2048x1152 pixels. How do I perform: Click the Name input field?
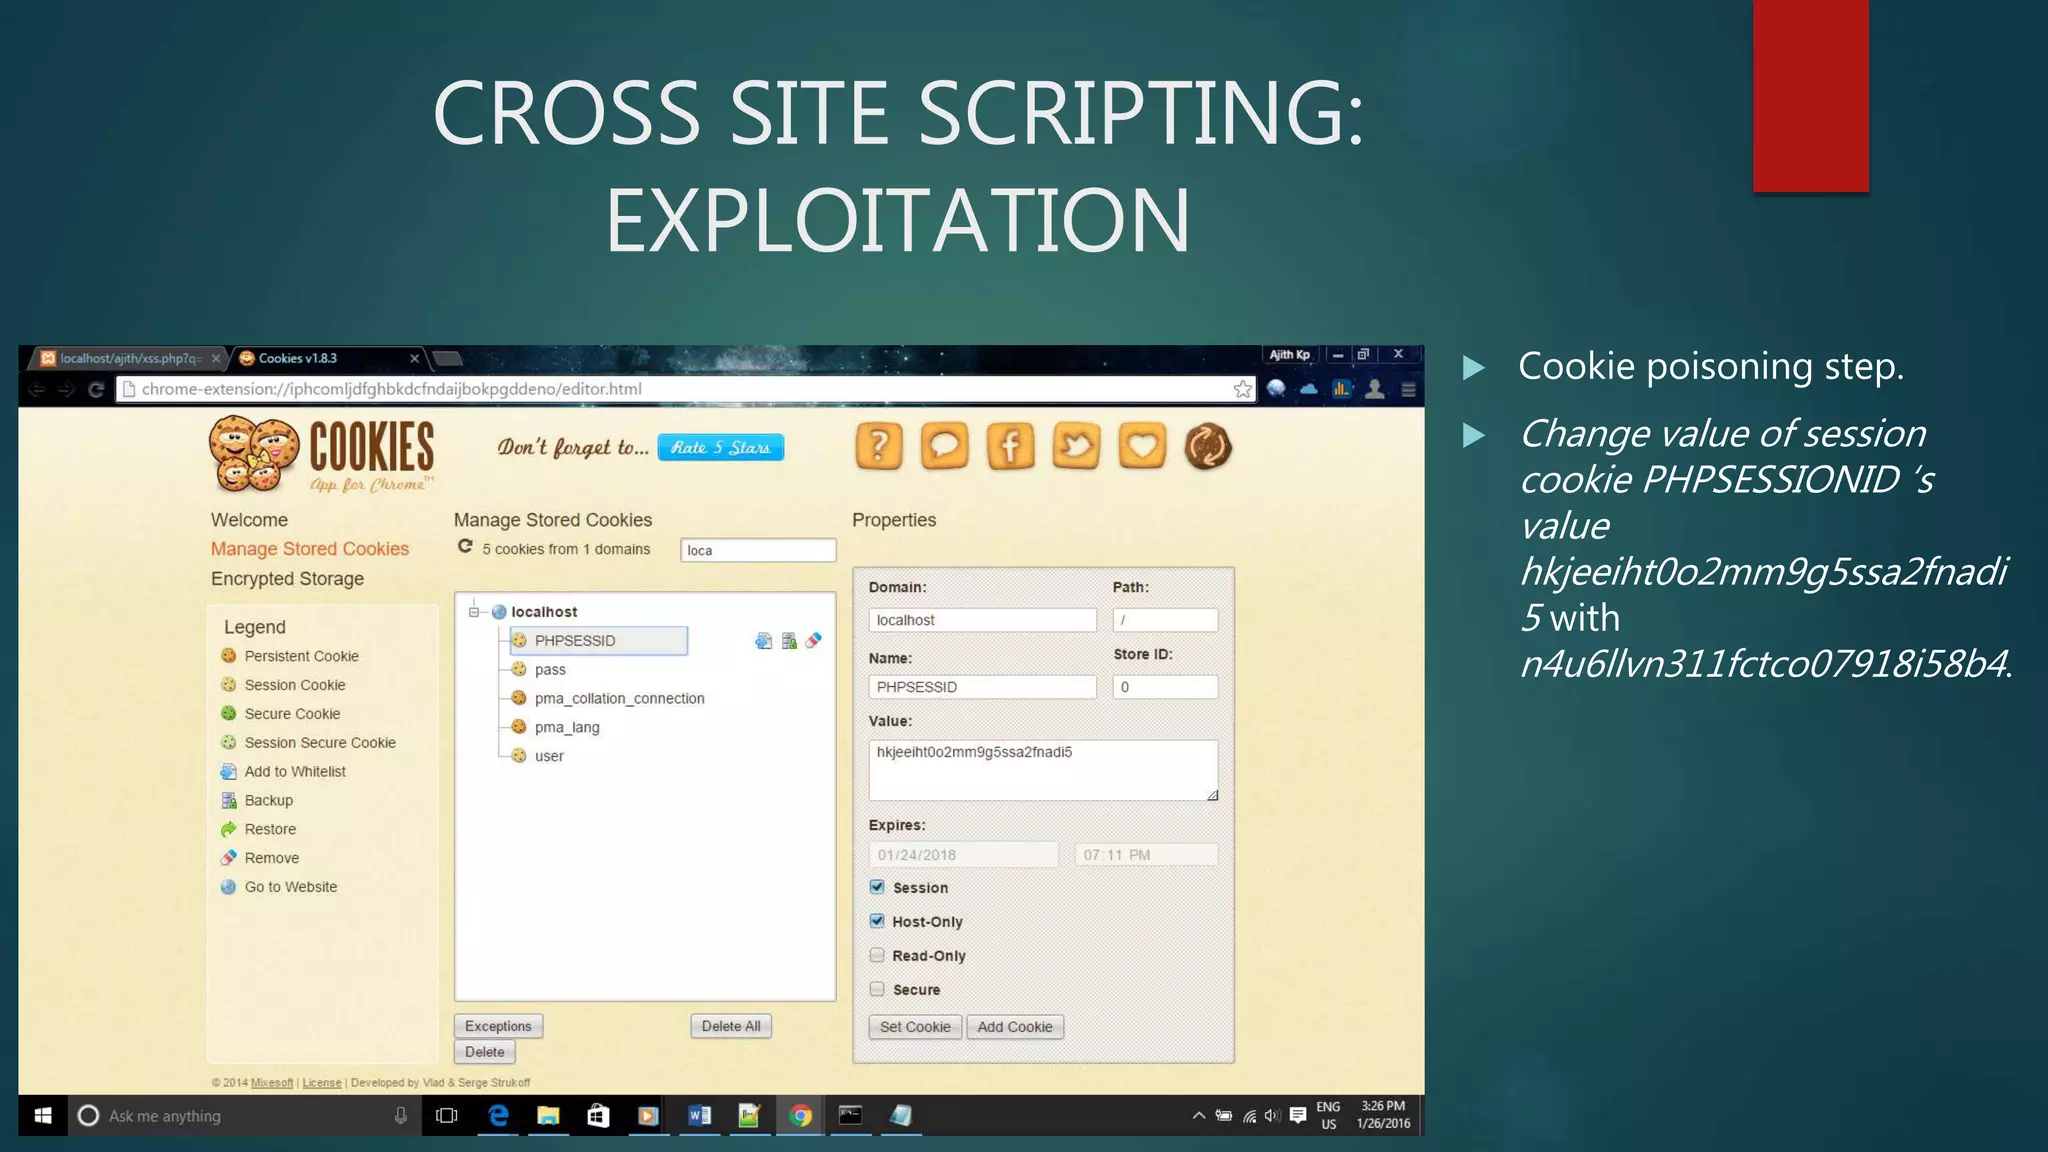point(982,687)
